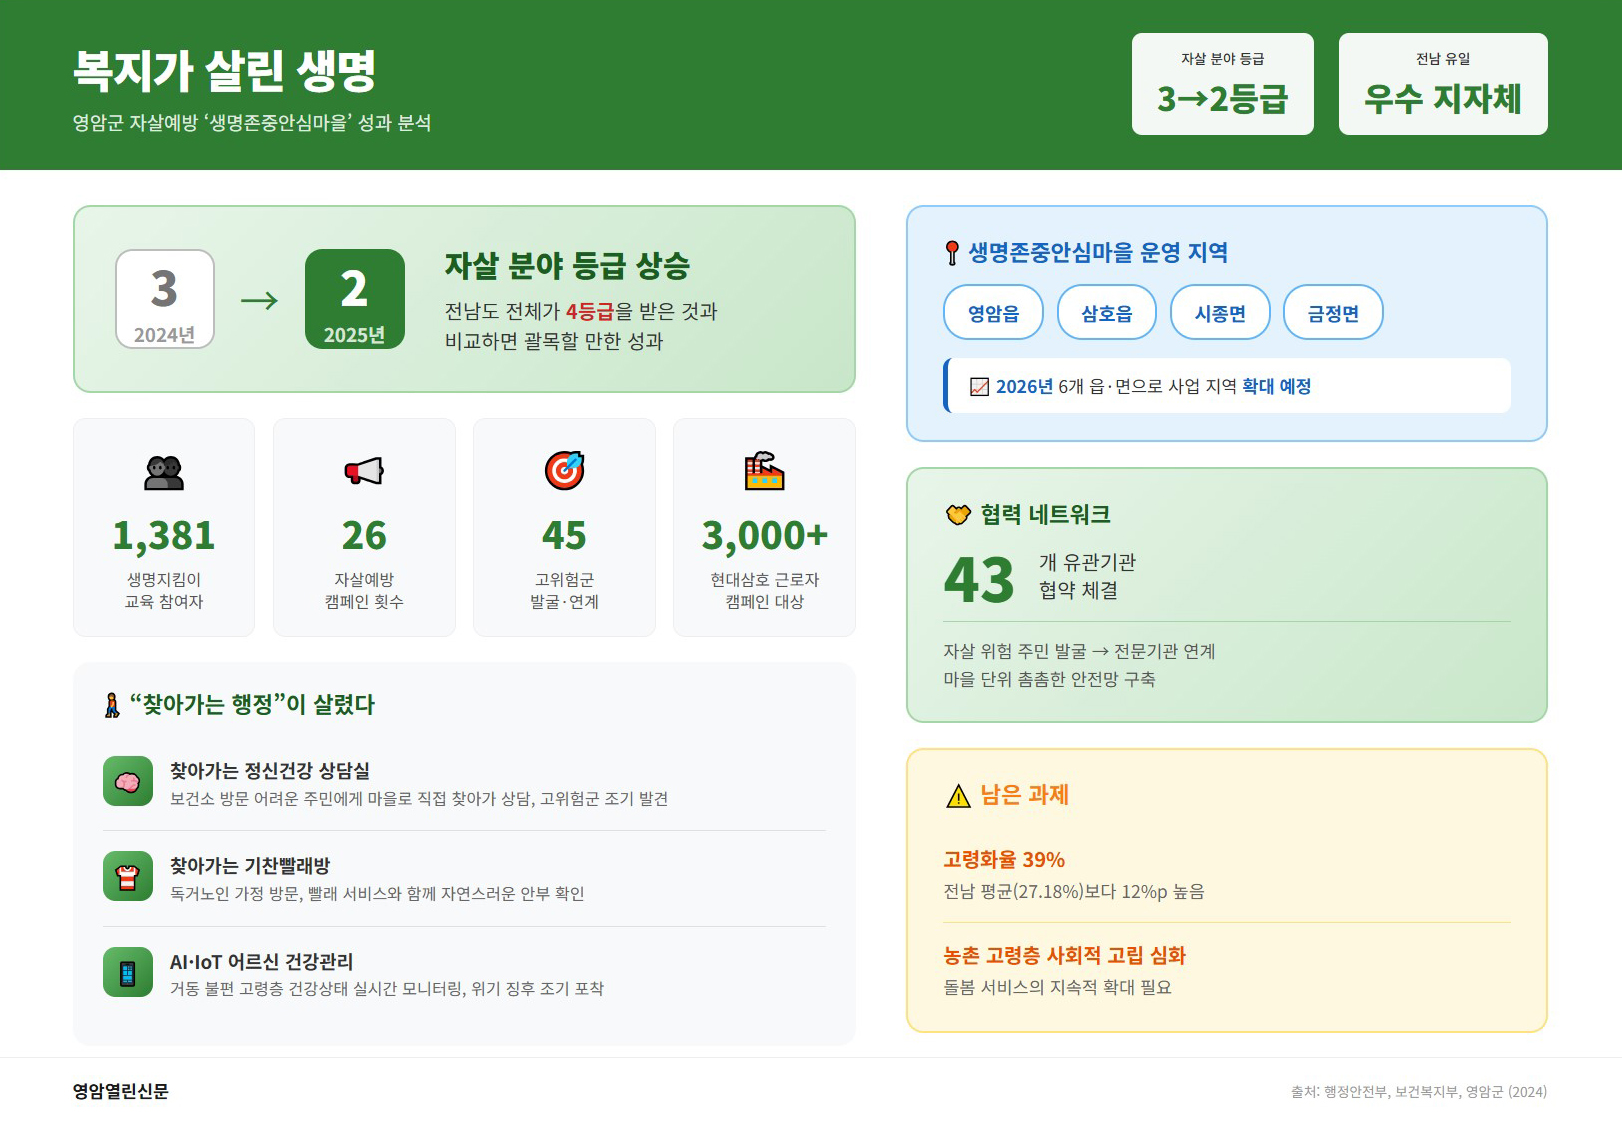Click the 영암열린신문 footer name
The image size is (1622, 1122).
(121, 1091)
